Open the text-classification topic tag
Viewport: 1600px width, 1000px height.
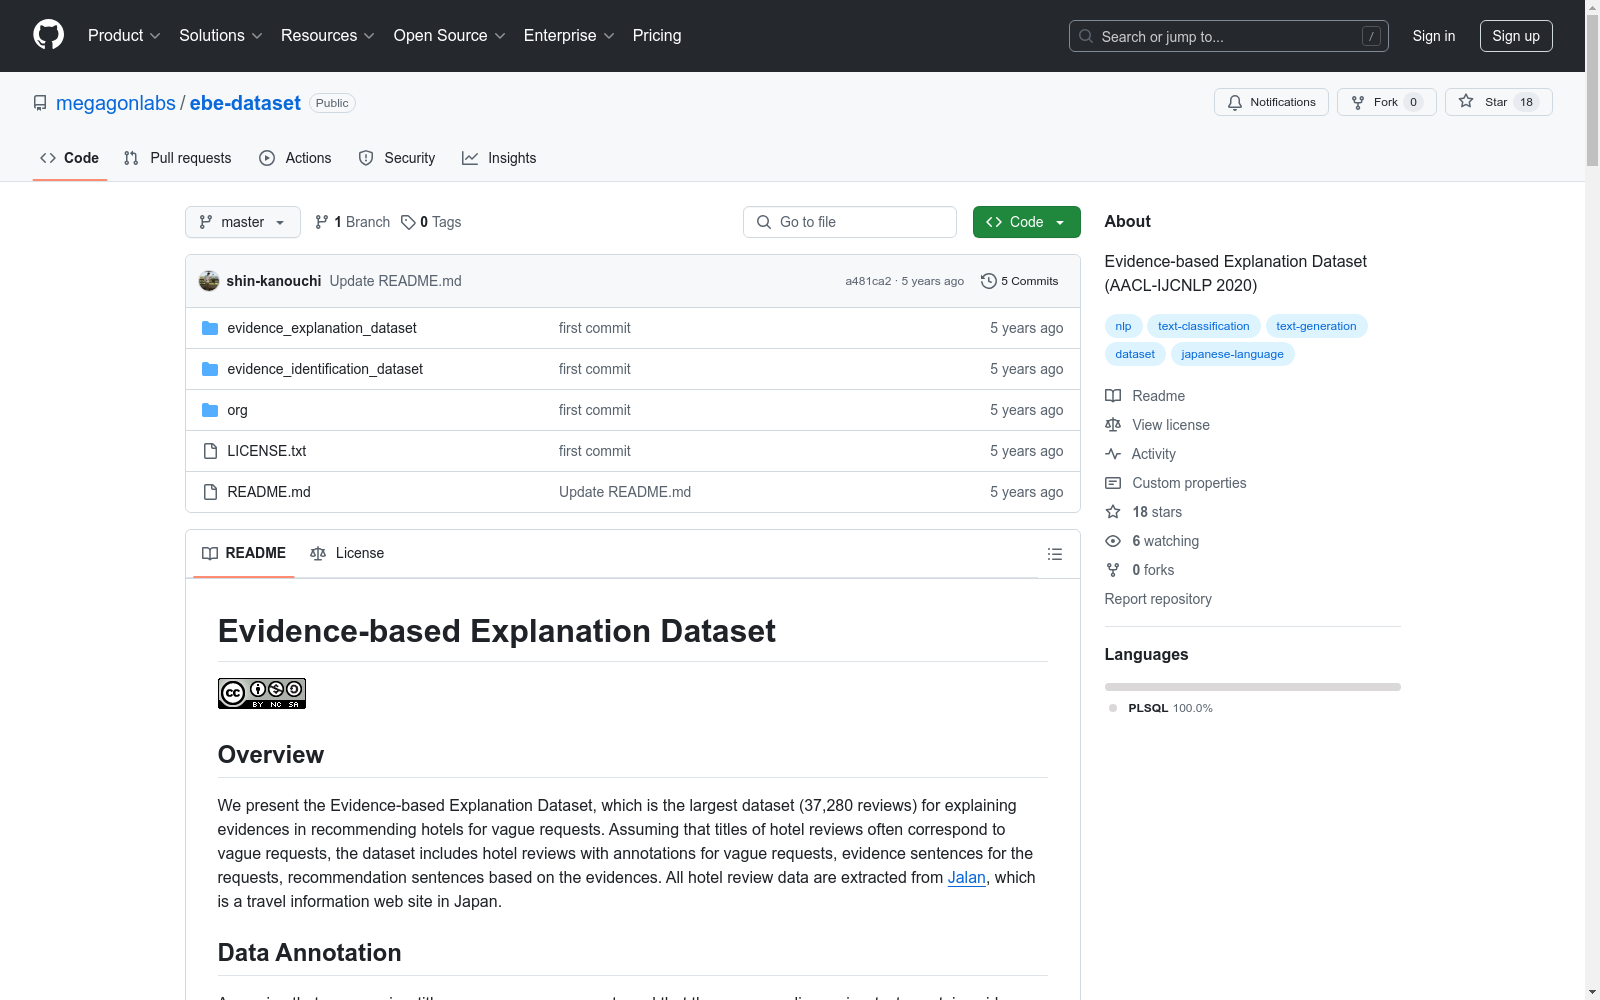(x=1204, y=326)
